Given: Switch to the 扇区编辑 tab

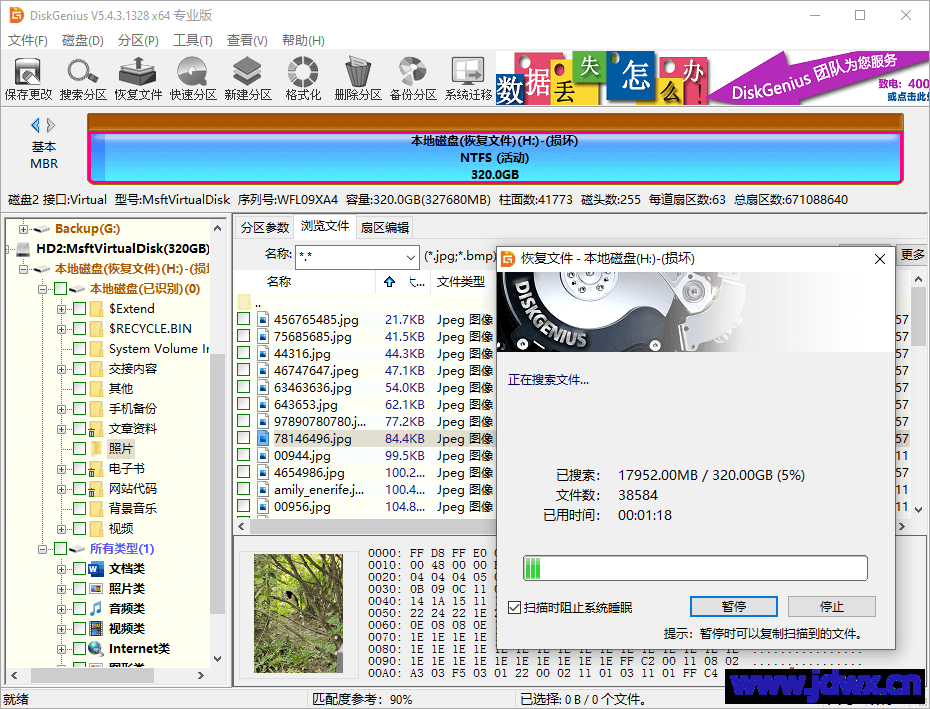Looking at the screenshot, I should pos(384,227).
